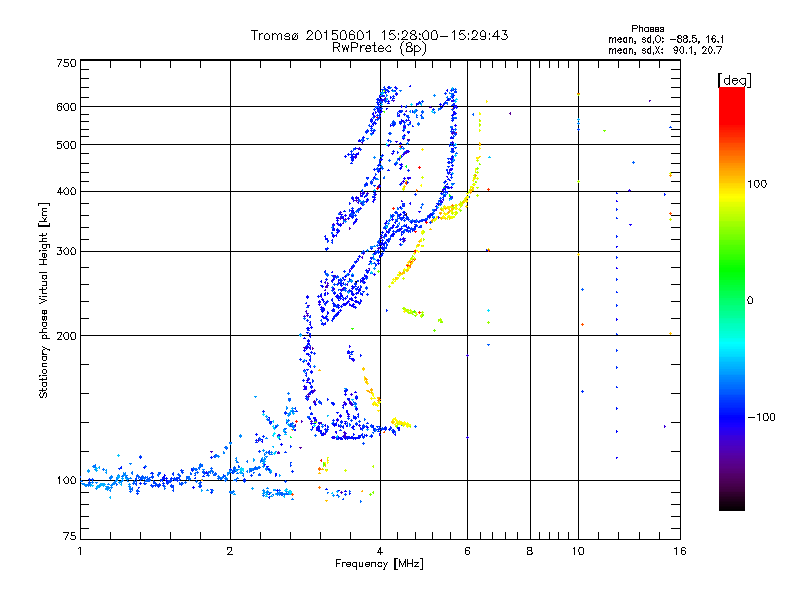Click the y-axis tick label "600"
The width and height of the screenshot is (800, 600).
click(x=66, y=107)
